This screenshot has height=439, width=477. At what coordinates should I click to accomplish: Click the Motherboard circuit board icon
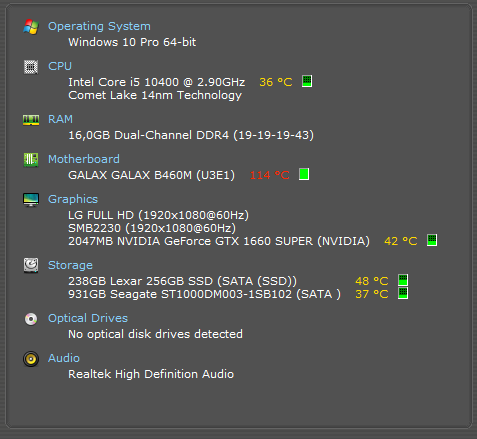click(x=31, y=160)
